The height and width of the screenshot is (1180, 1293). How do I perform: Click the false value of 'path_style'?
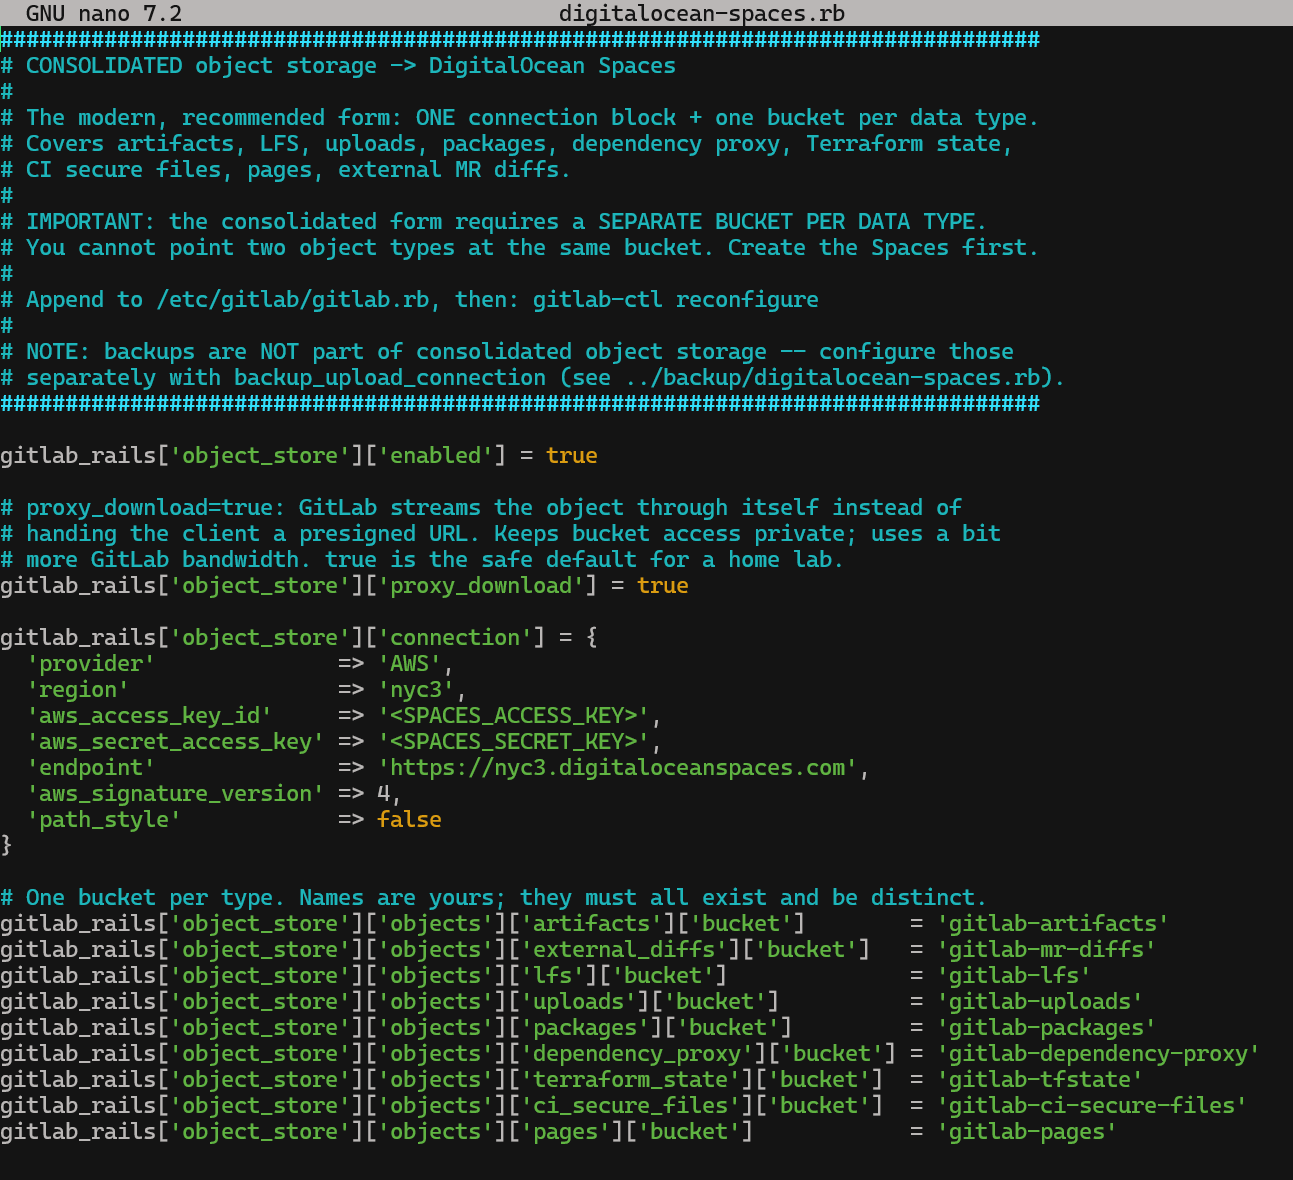click(x=409, y=820)
